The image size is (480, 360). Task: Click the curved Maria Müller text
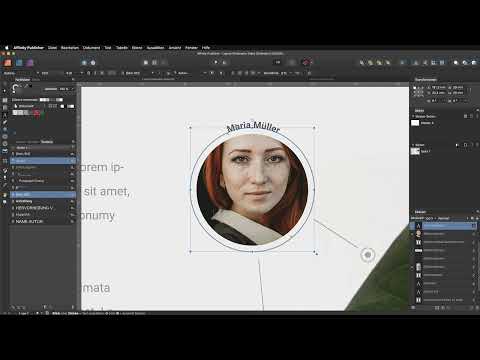click(253, 126)
